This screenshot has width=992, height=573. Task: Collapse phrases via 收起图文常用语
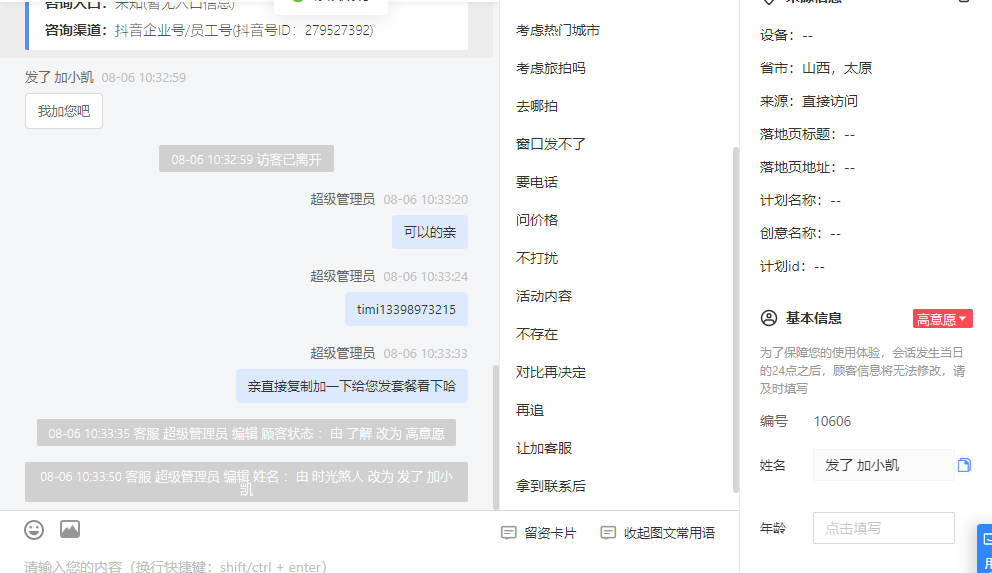pos(657,533)
